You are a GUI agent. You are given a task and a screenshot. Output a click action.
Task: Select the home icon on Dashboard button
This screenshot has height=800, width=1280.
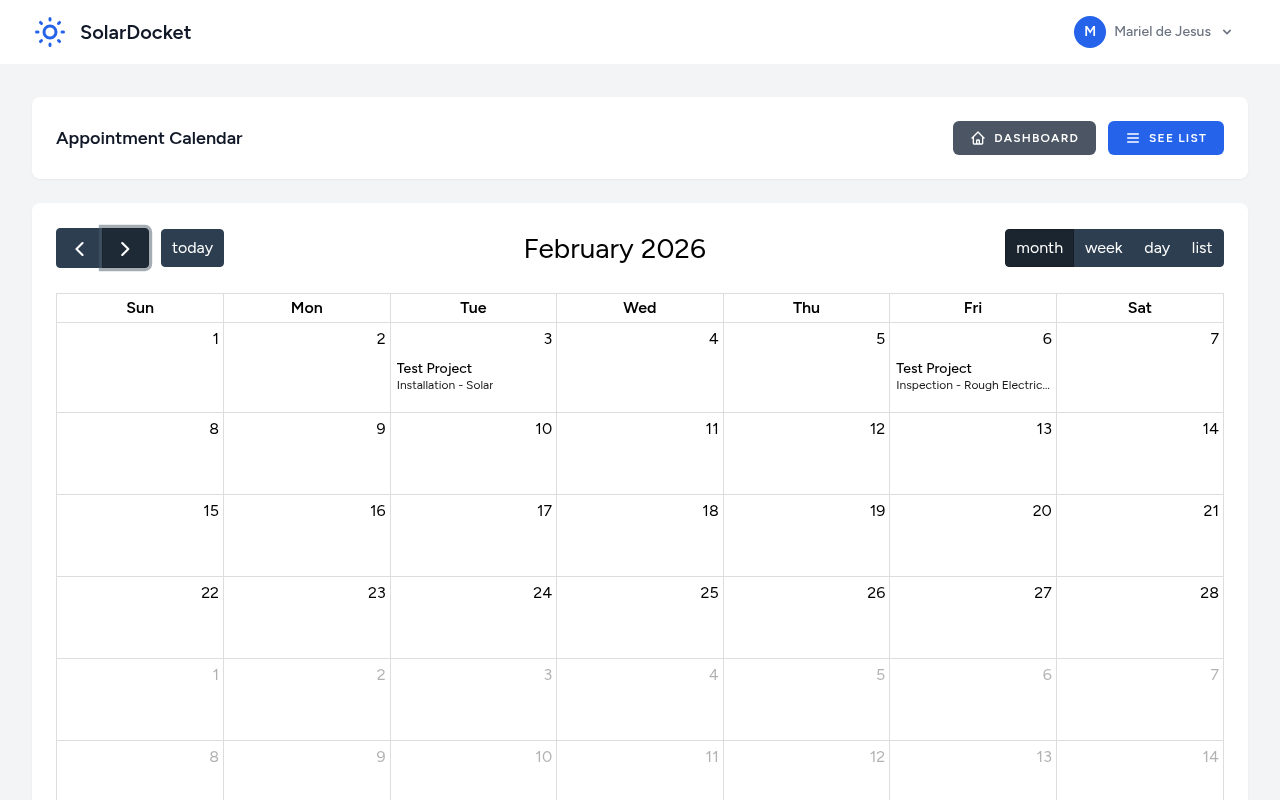click(x=978, y=138)
